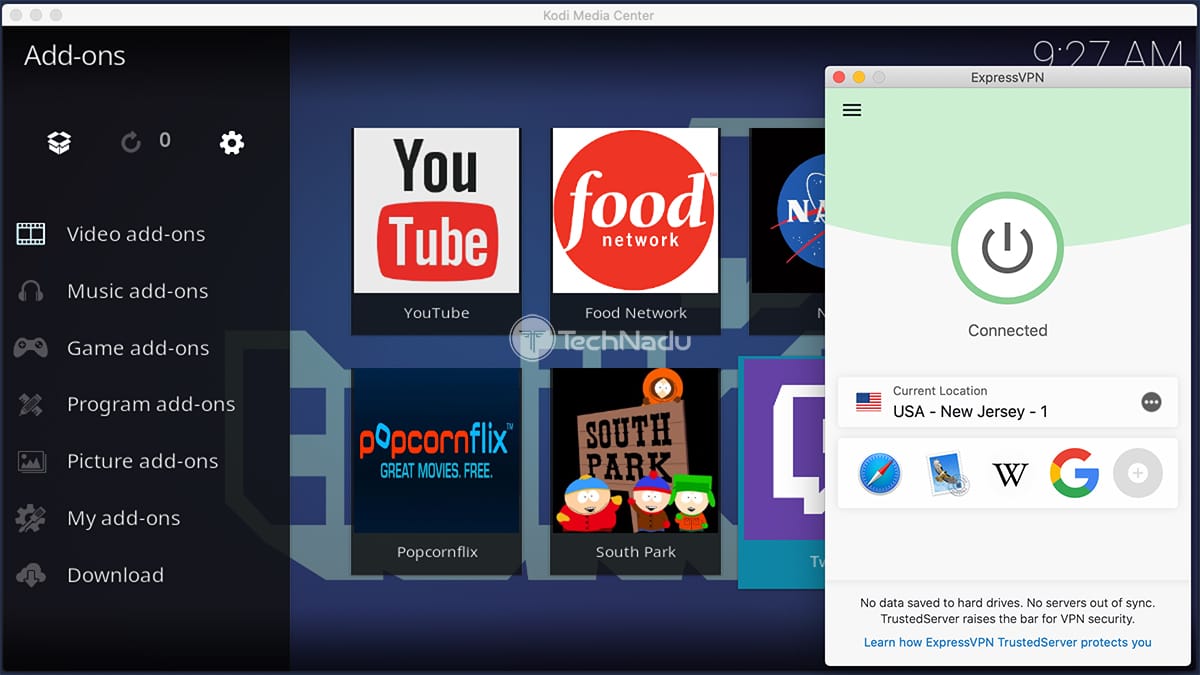Select Picture add-ons category
This screenshot has width=1200, height=675.
click(x=143, y=462)
